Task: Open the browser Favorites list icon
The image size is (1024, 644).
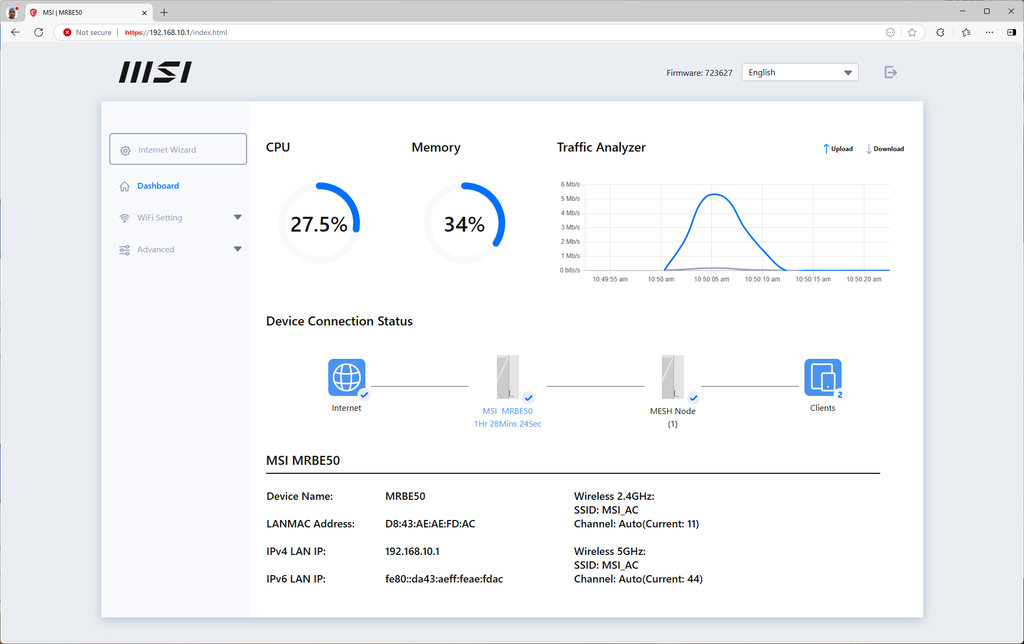Action: click(966, 32)
